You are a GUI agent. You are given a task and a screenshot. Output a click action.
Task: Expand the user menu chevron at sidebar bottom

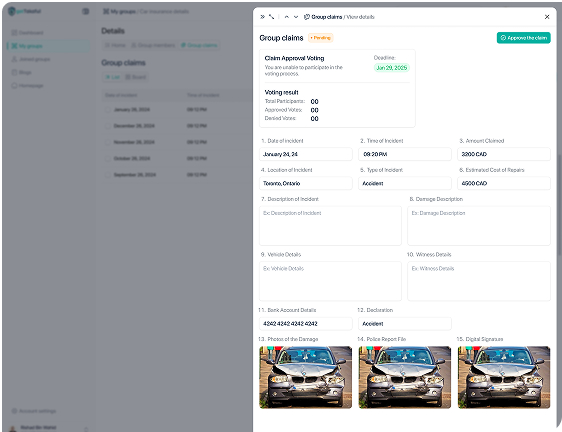coord(86,428)
